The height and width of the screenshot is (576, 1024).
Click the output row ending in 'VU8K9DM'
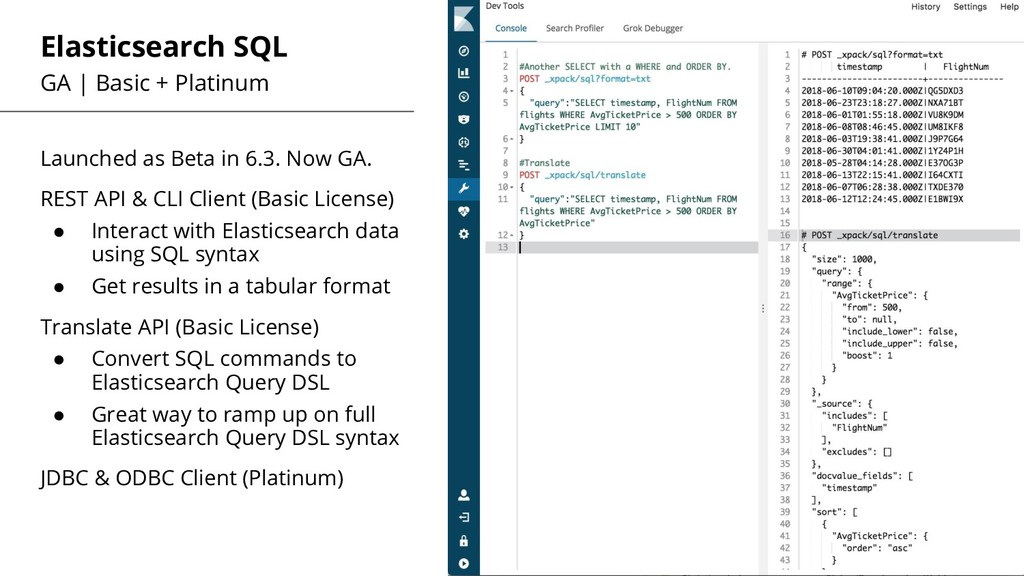[x=882, y=115]
